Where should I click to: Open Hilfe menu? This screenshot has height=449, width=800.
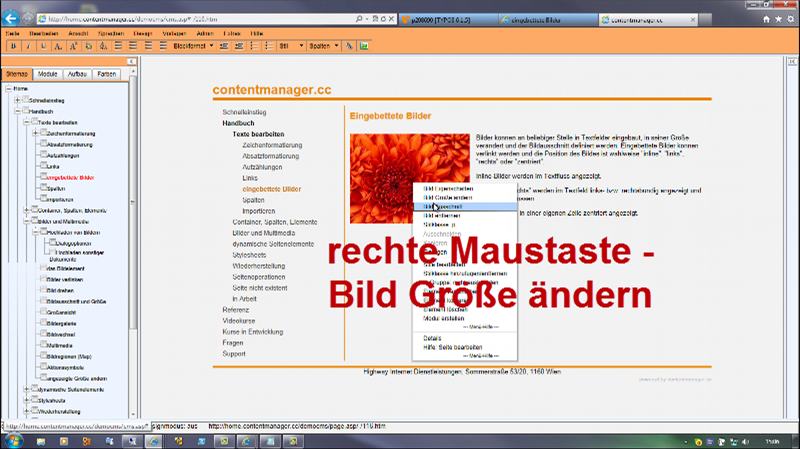point(257,33)
